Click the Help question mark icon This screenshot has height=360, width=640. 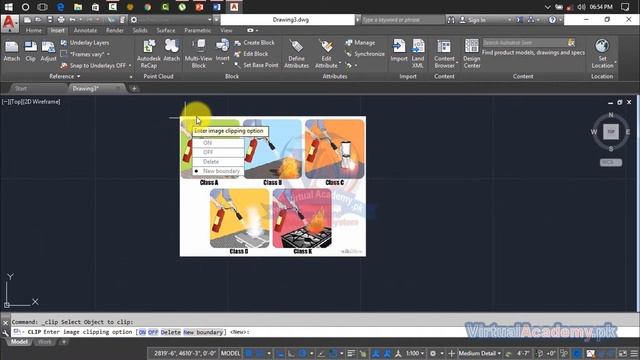tap(552, 20)
